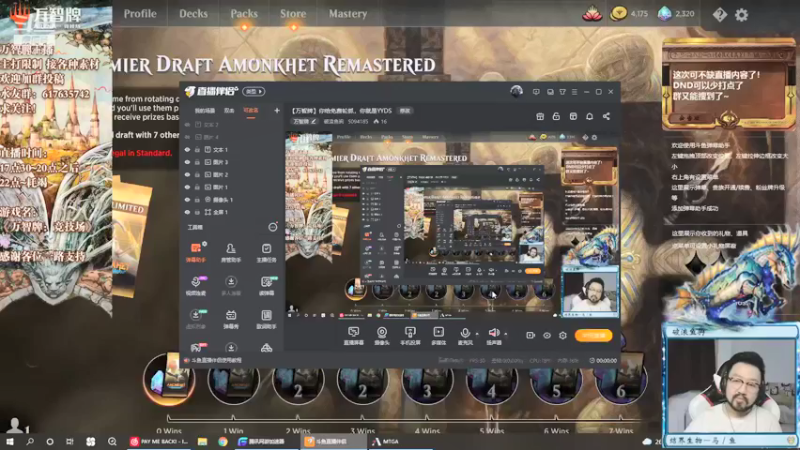Expand microphone volume arrow
This screenshot has width=800, height=450.
[x=478, y=334]
